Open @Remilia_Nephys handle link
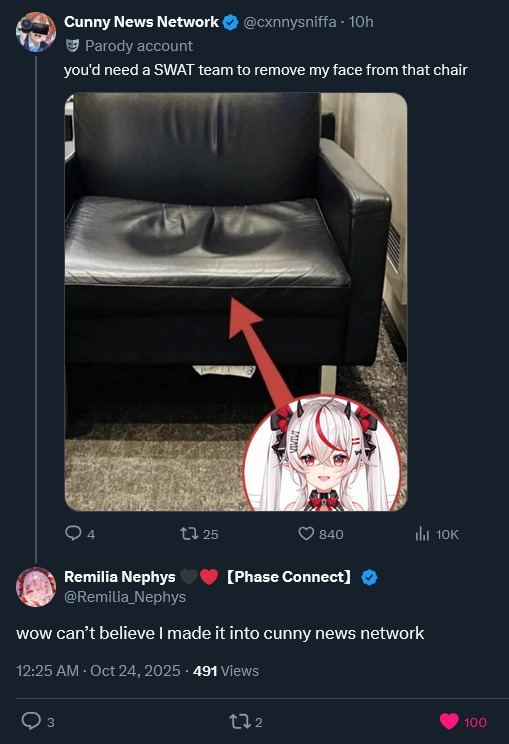The height and width of the screenshot is (744, 509). (125, 596)
